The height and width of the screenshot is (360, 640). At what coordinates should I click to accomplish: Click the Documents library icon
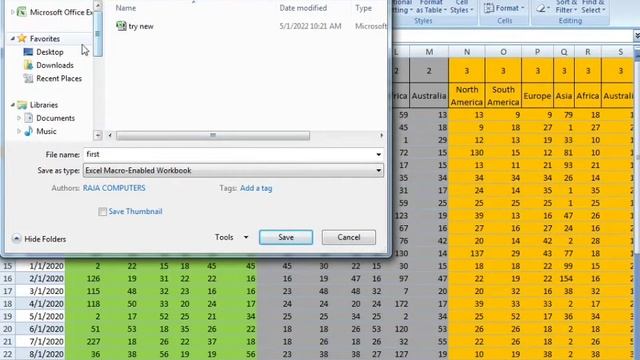pos(29,118)
